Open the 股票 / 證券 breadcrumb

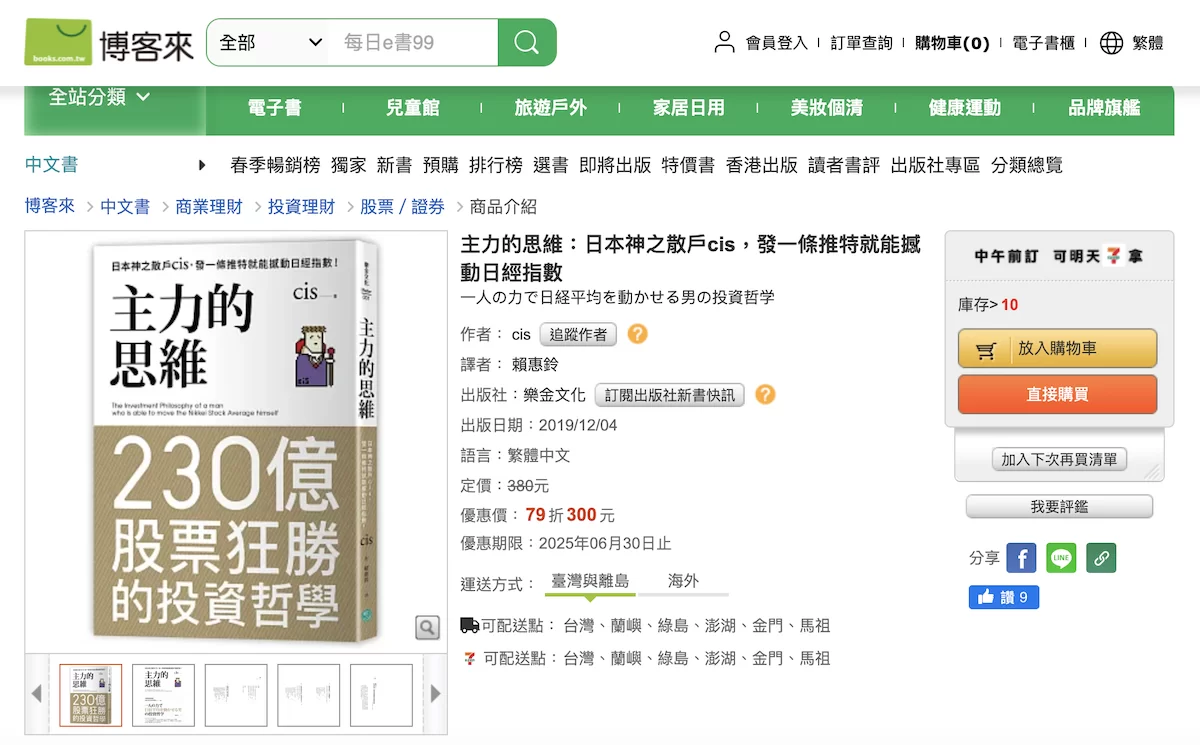pos(402,207)
